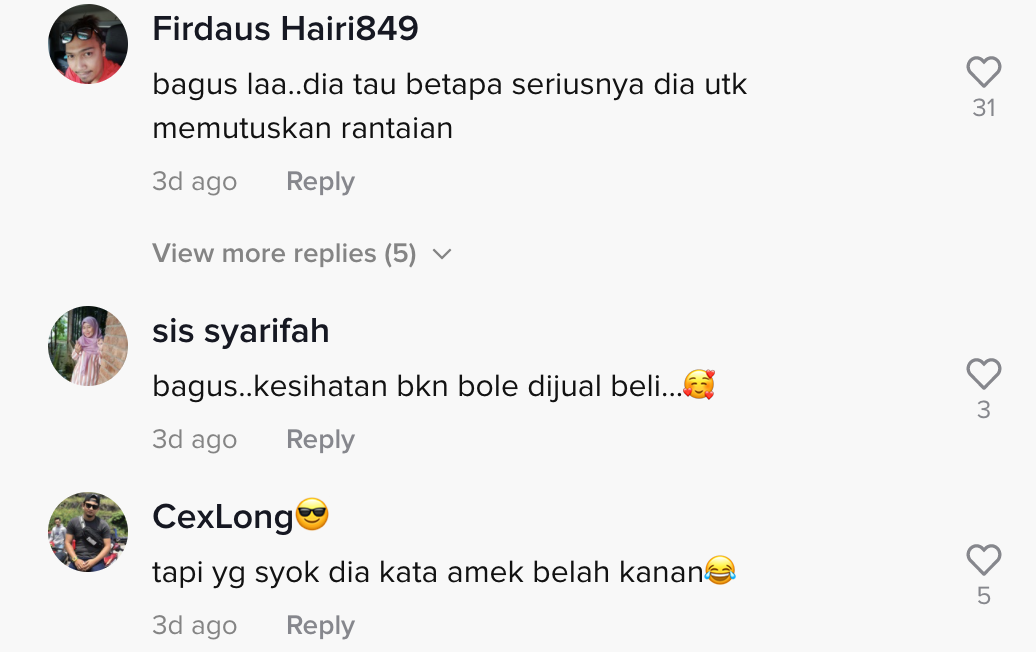The width and height of the screenshot is (1036, 652).
Task: Like CexLong's comment using the heart icon
Action: pos(984,560)
